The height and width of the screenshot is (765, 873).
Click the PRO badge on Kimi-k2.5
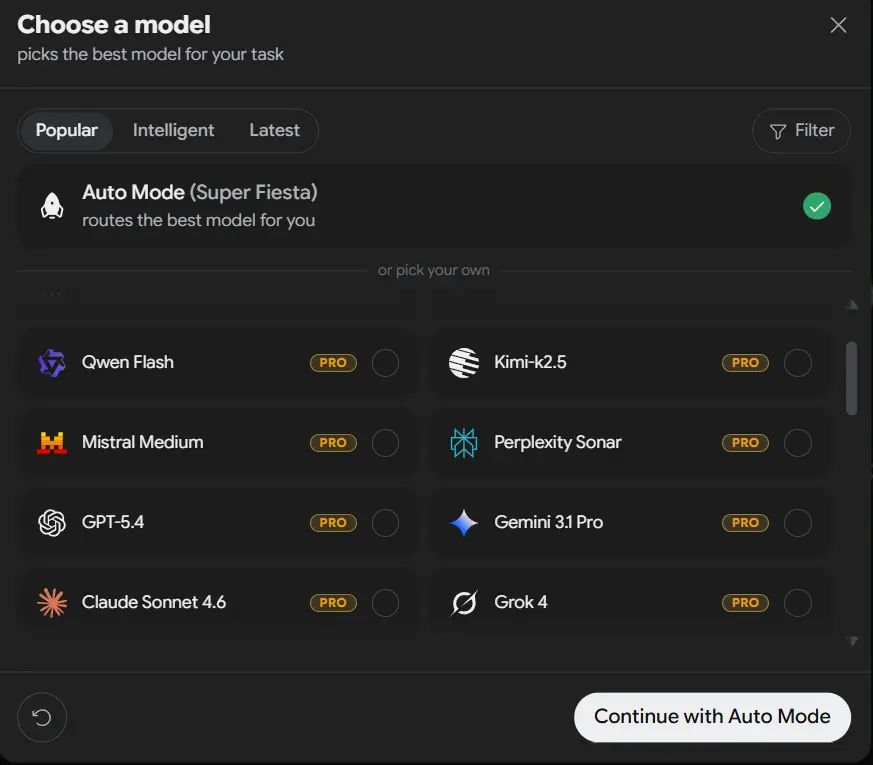point(745,363)
